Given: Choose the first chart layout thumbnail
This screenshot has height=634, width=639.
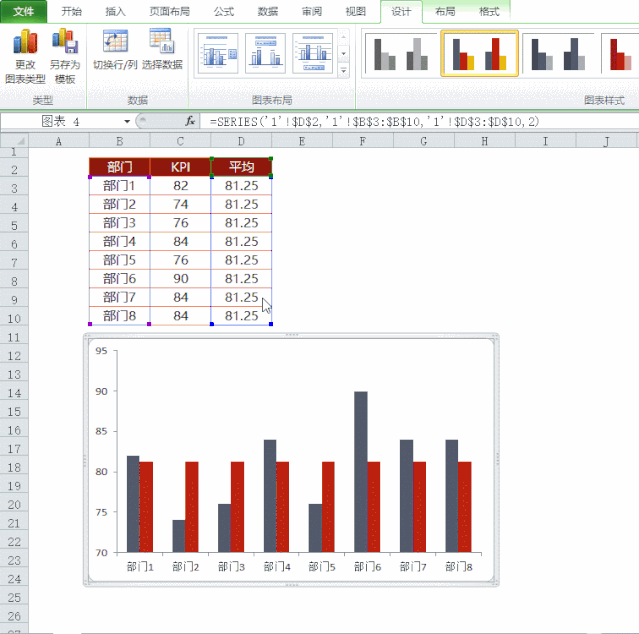Looking at the screenshot, I should point(218,53).
